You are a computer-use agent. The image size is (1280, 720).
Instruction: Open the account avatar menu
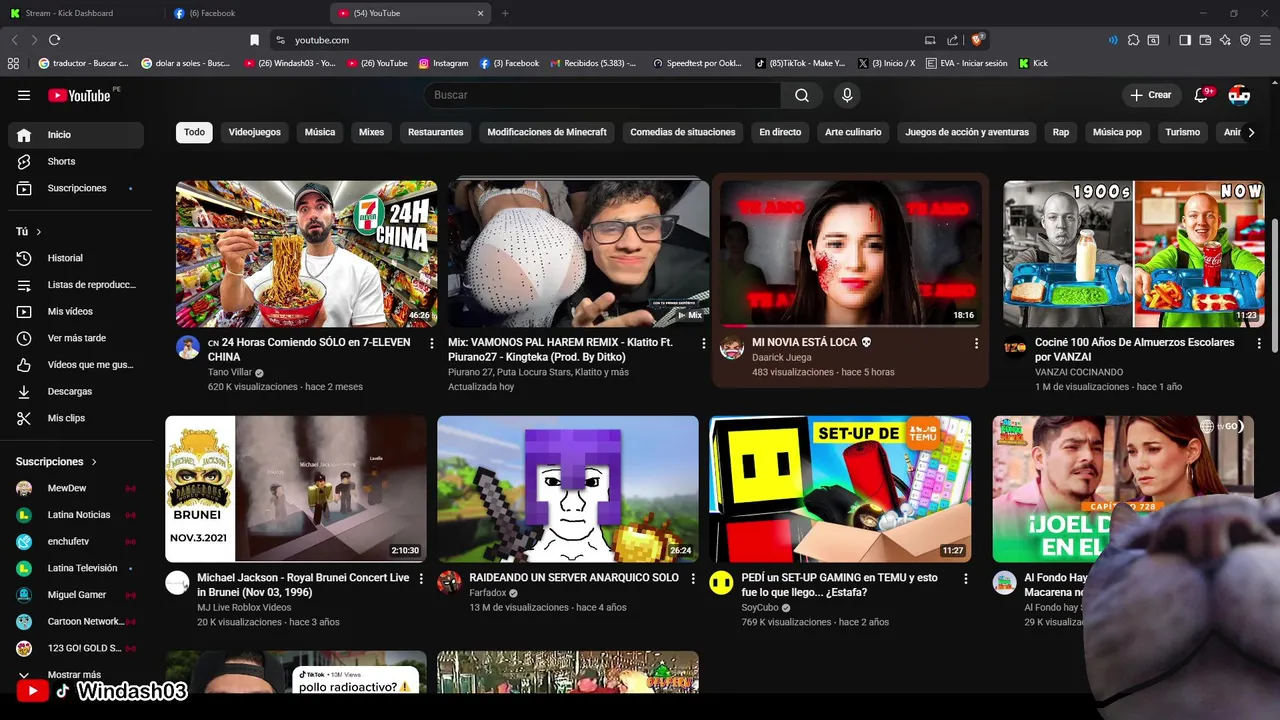point(1240,95)
